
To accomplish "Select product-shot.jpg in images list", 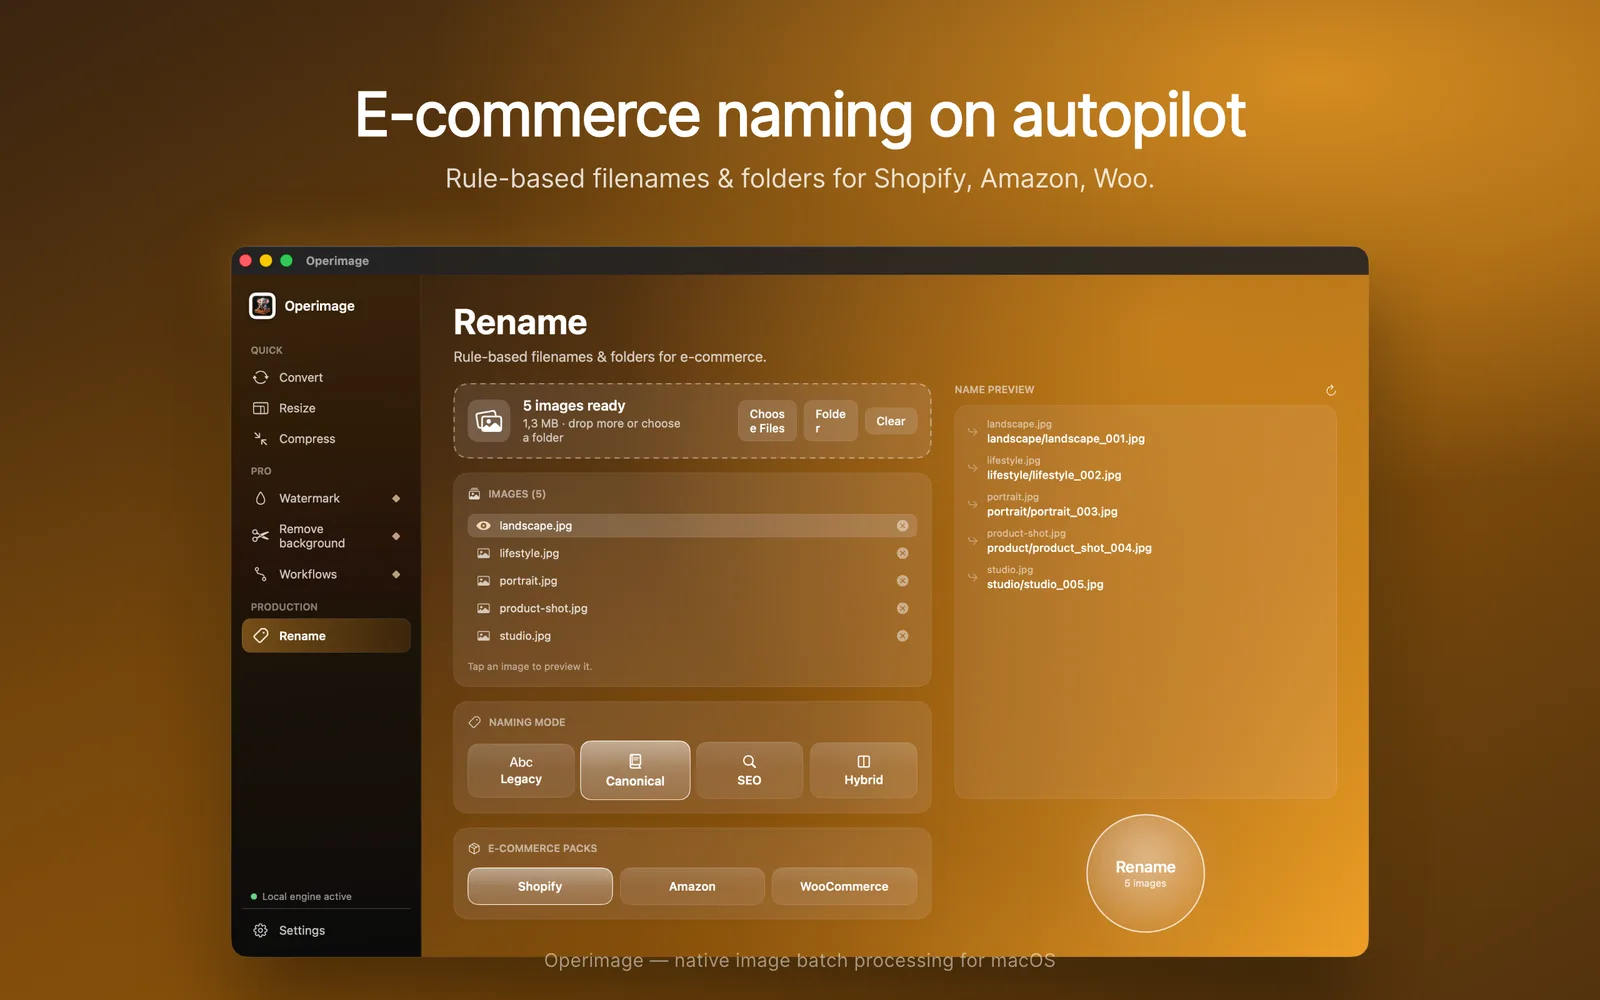I will pyautogui.click(x=692, y=608).
